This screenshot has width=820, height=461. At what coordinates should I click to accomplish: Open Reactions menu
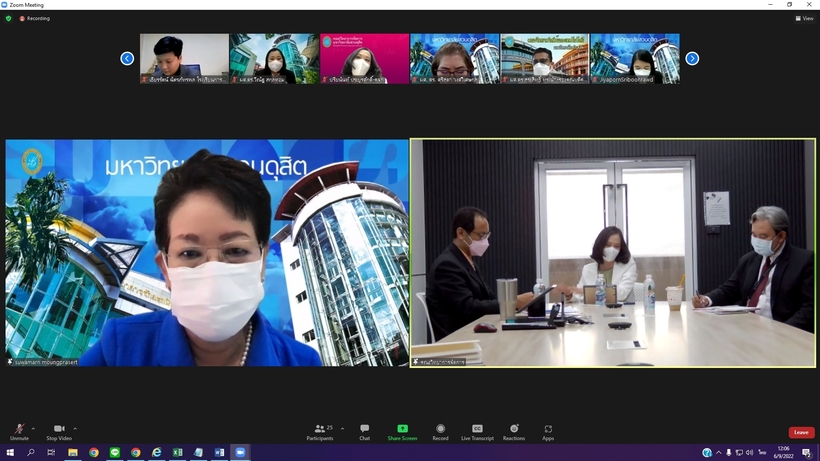(514, 432)
